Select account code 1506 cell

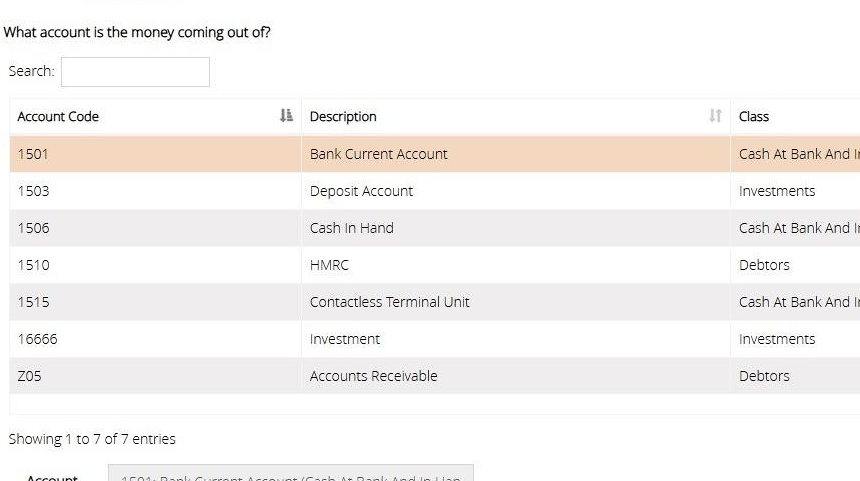point(33,228)
